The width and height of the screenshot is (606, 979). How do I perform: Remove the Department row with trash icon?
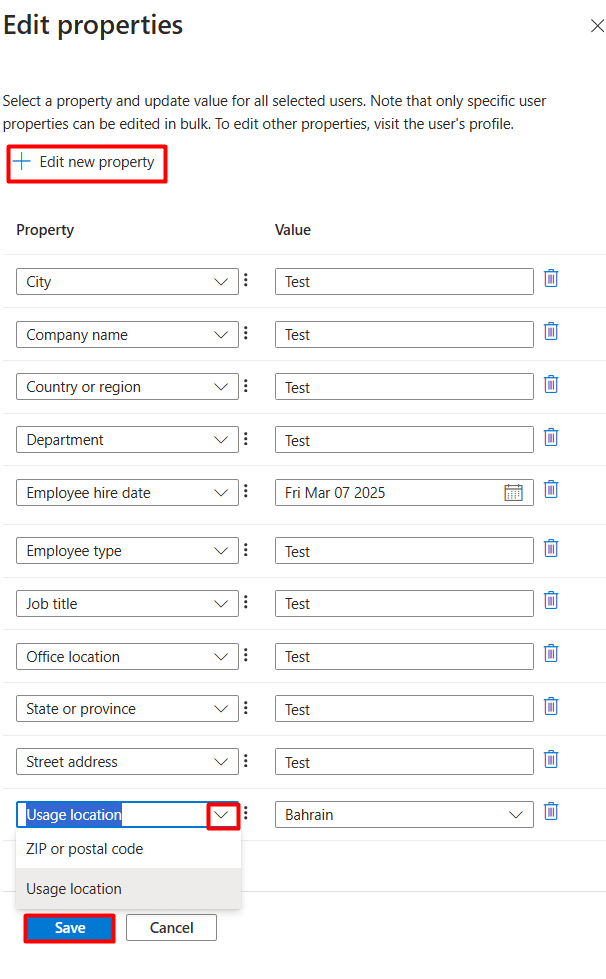[551, 437]
